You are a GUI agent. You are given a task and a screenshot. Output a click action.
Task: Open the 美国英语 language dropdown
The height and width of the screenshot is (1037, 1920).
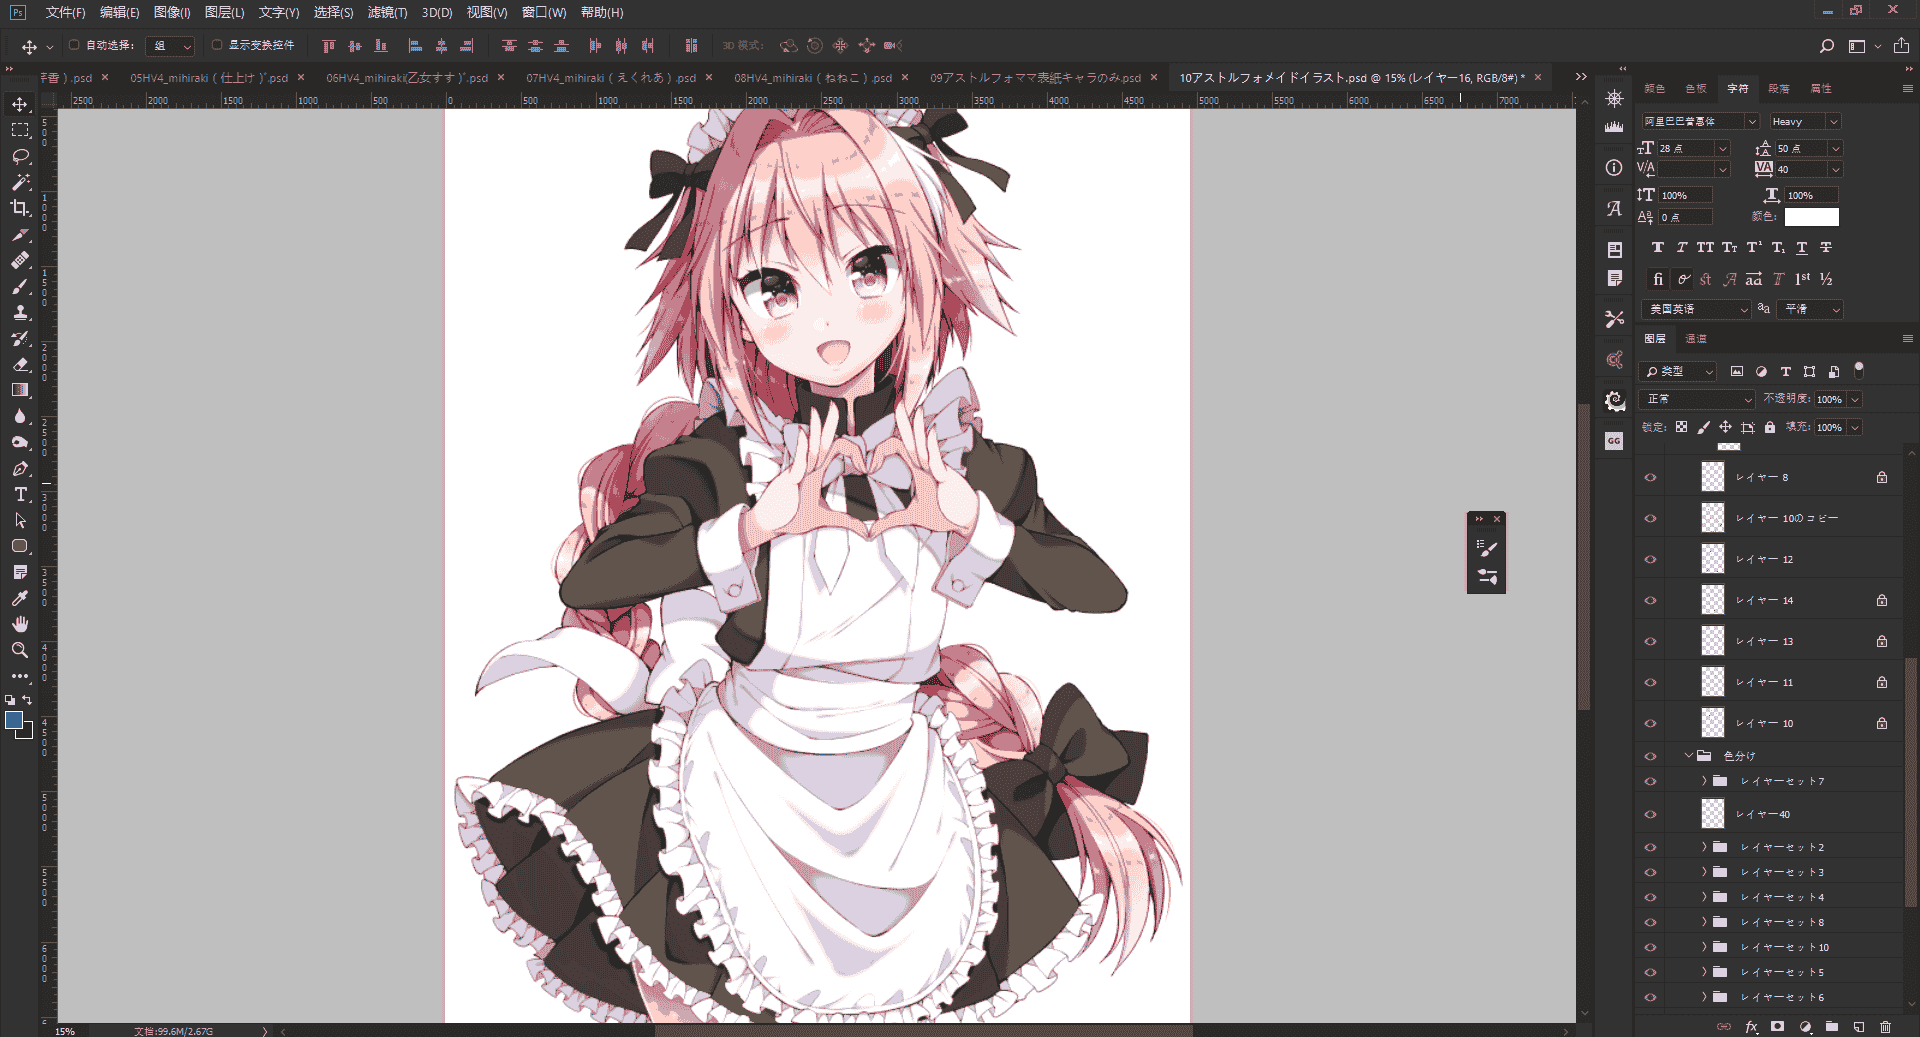pyautogui.click(x=1696, y=310)
